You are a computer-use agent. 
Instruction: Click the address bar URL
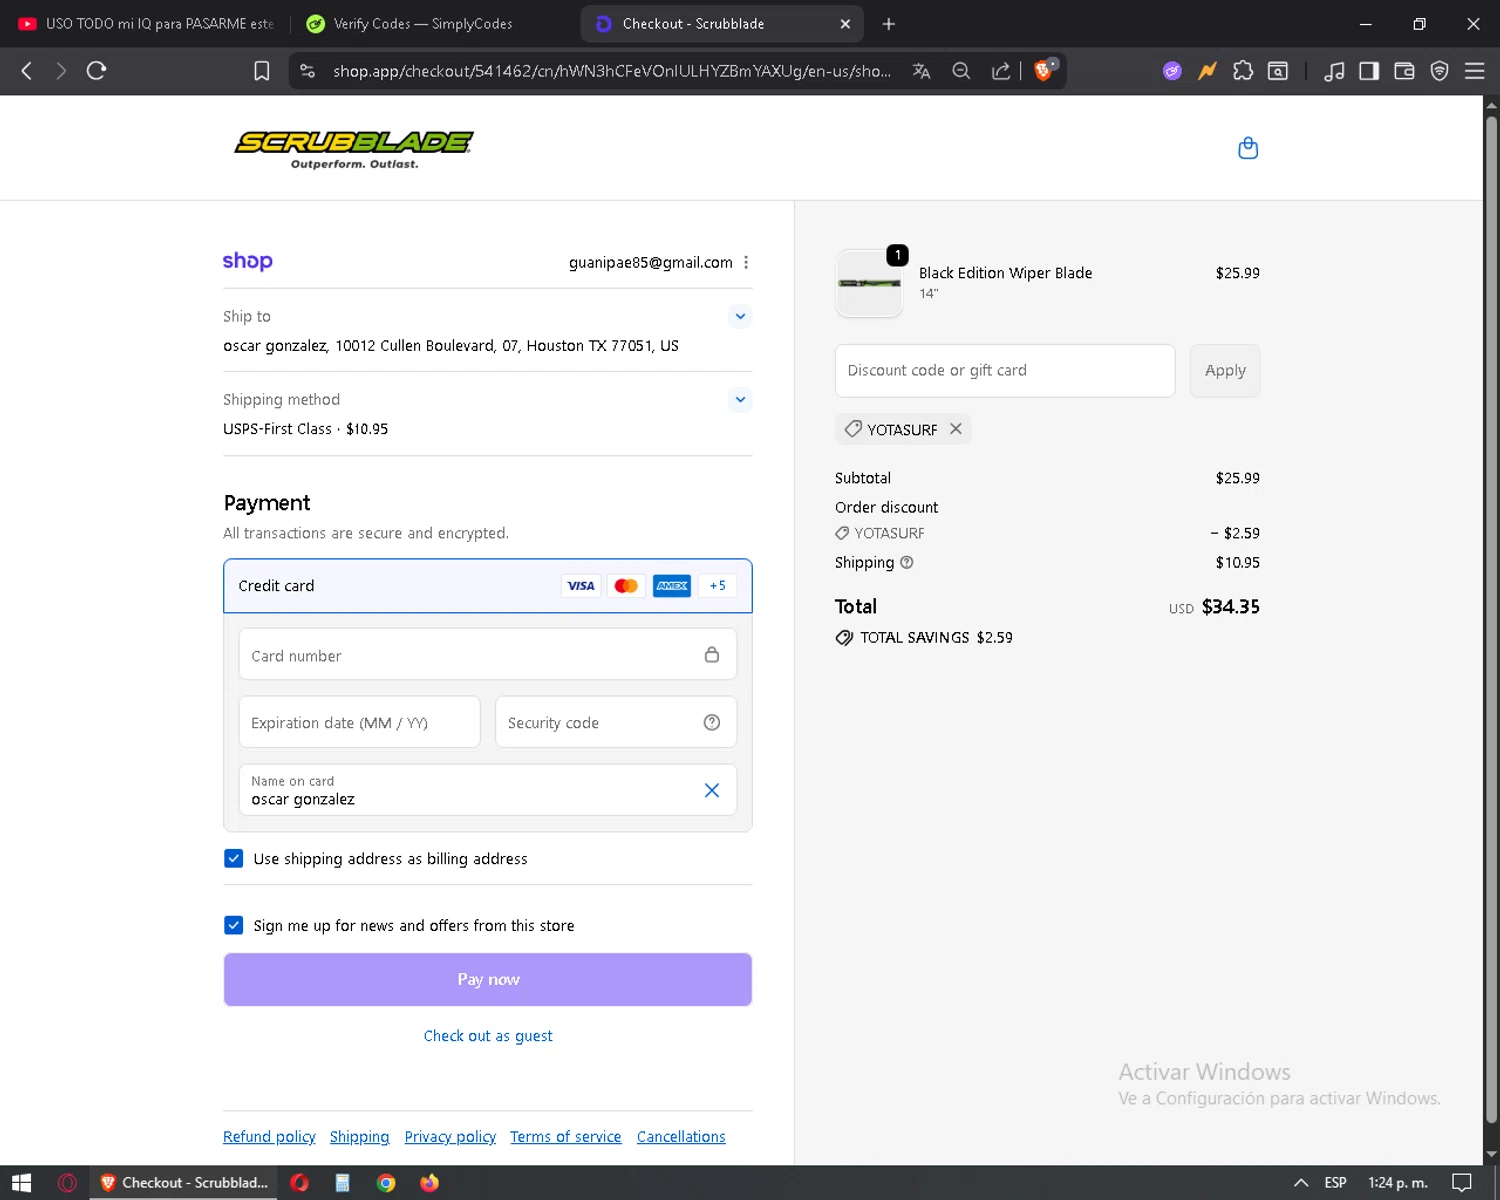coord(612,71)
